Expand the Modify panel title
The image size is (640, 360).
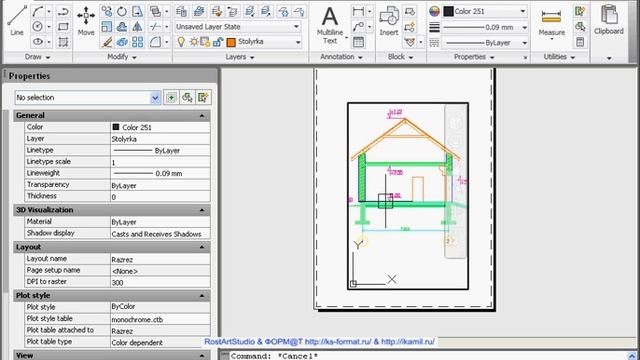122,57
